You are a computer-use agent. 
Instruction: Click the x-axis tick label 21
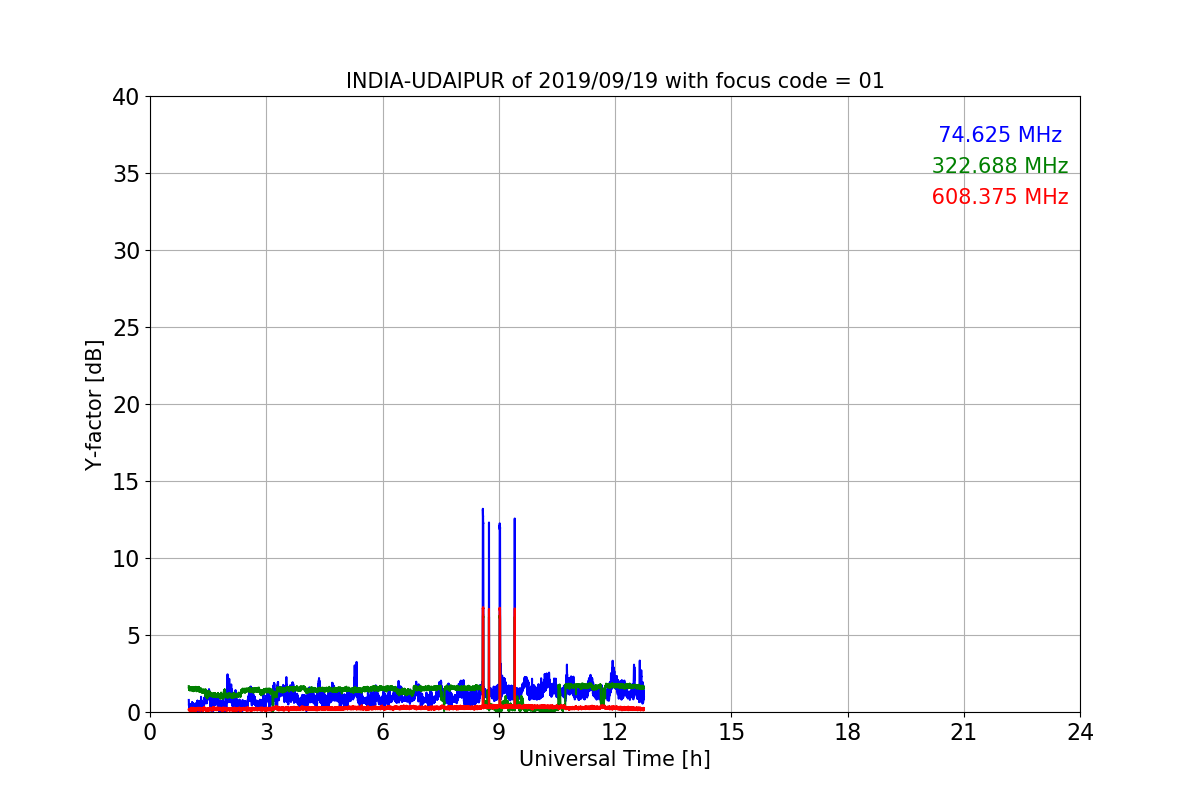(x=964, y=732)
